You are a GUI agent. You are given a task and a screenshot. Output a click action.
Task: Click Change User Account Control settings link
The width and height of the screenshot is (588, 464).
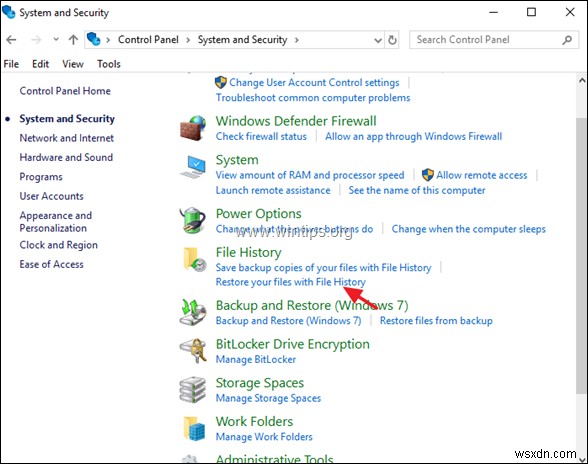click(314, 83)
